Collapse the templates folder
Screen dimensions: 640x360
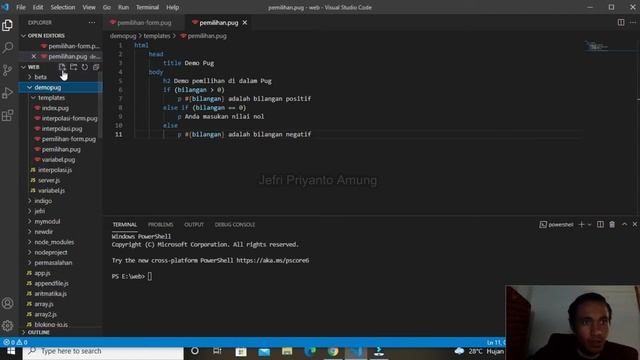point(51,98)
